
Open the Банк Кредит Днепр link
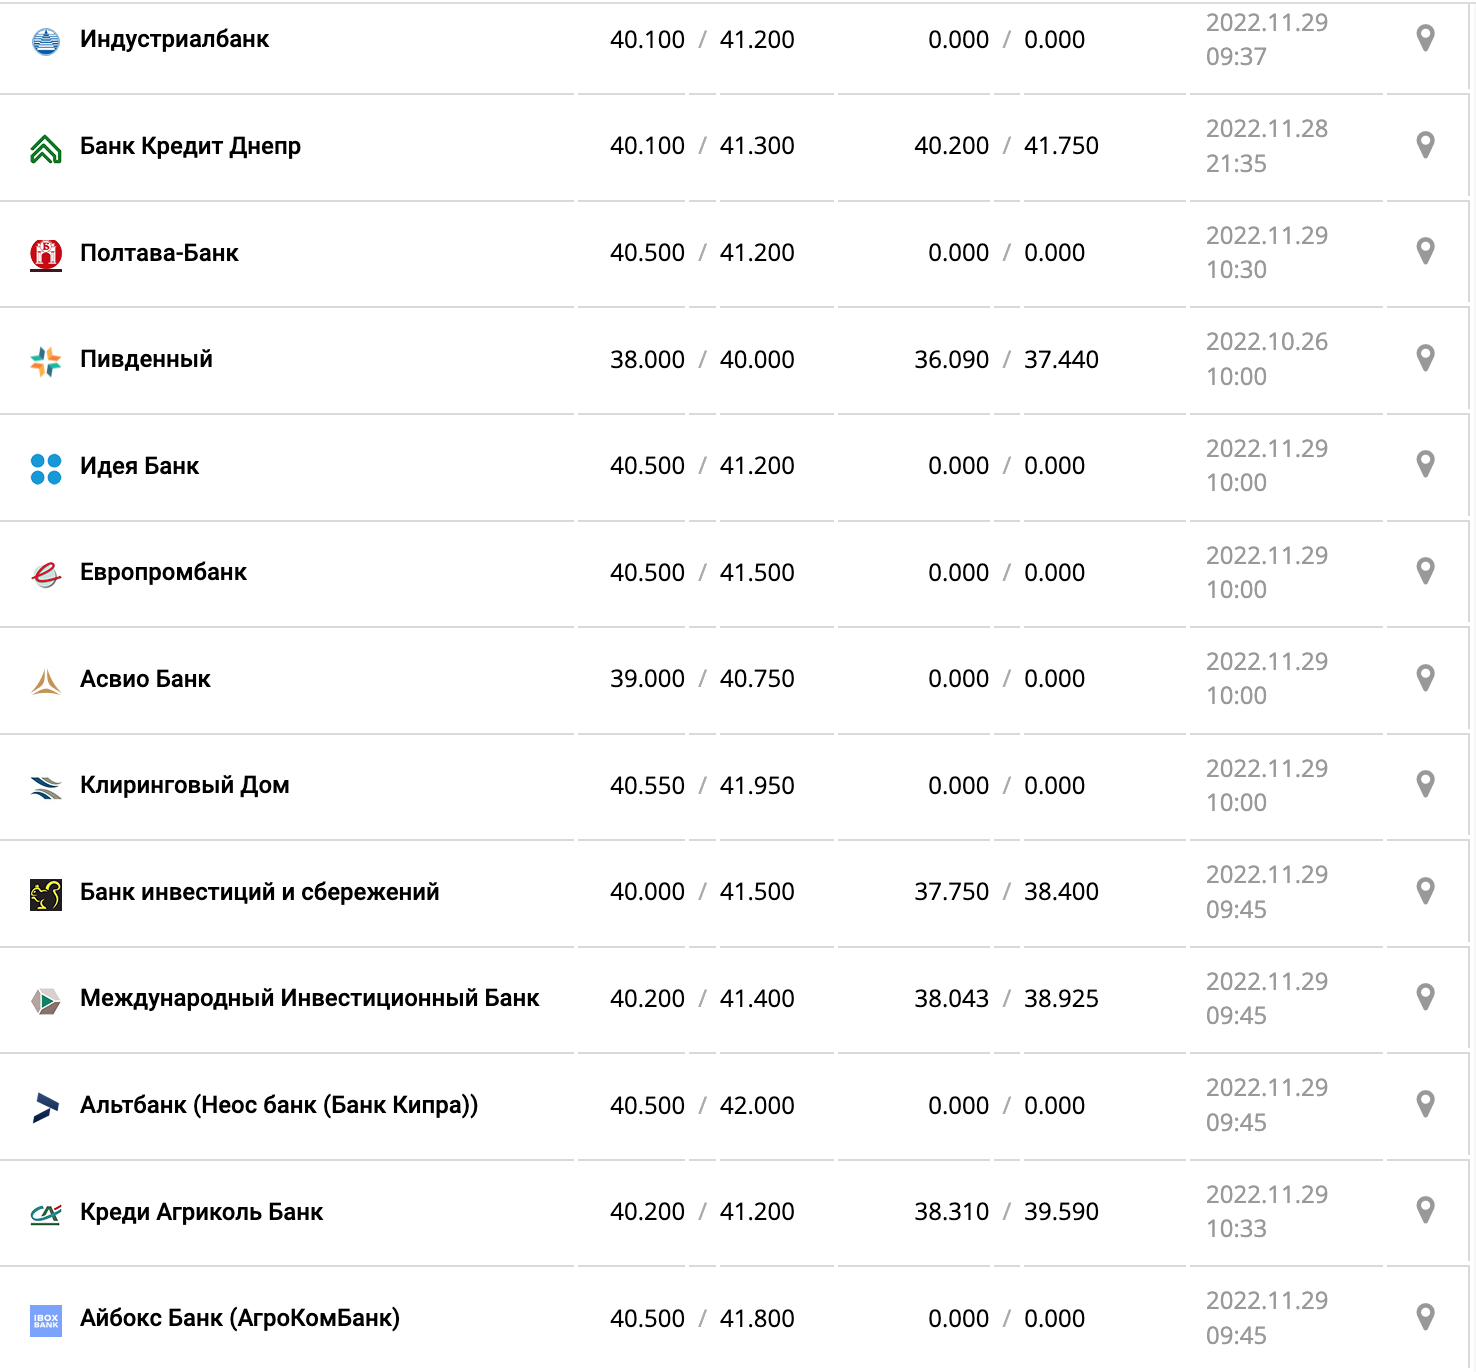pos(190,146)
